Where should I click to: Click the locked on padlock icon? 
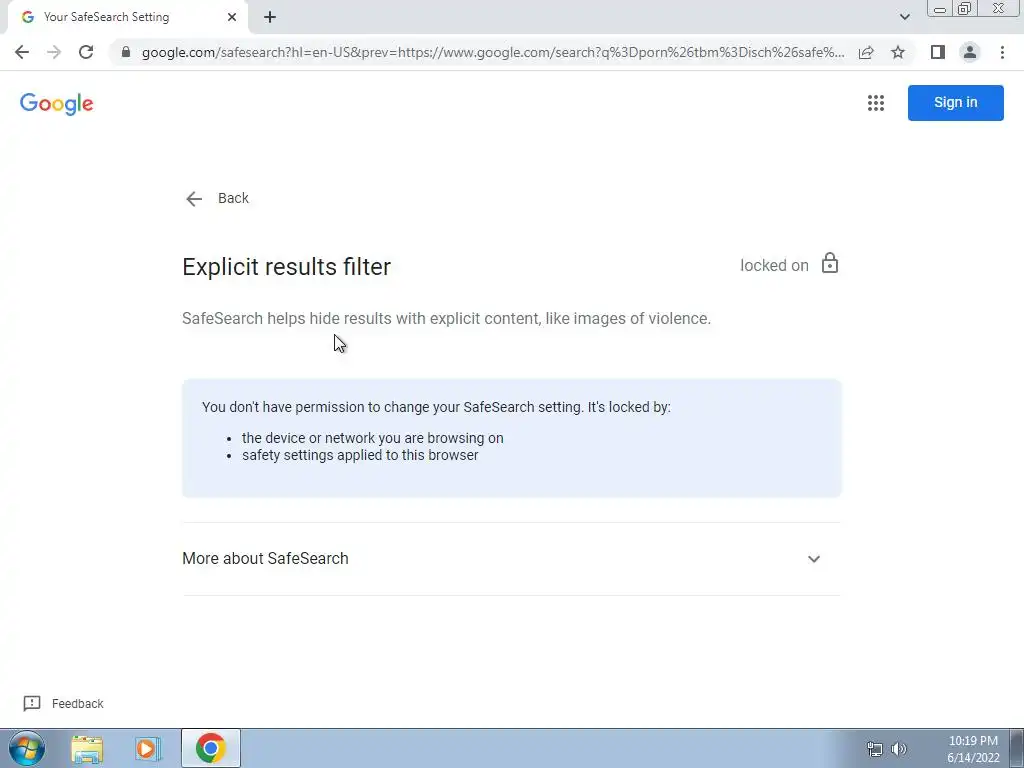click(x=829, y=263)
